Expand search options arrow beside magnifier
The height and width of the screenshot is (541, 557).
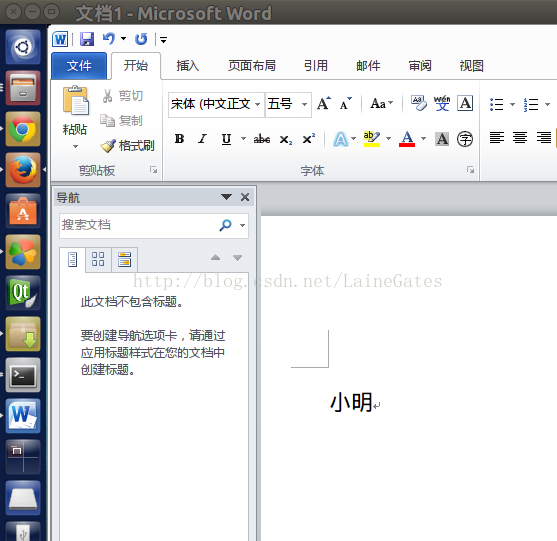242,225
